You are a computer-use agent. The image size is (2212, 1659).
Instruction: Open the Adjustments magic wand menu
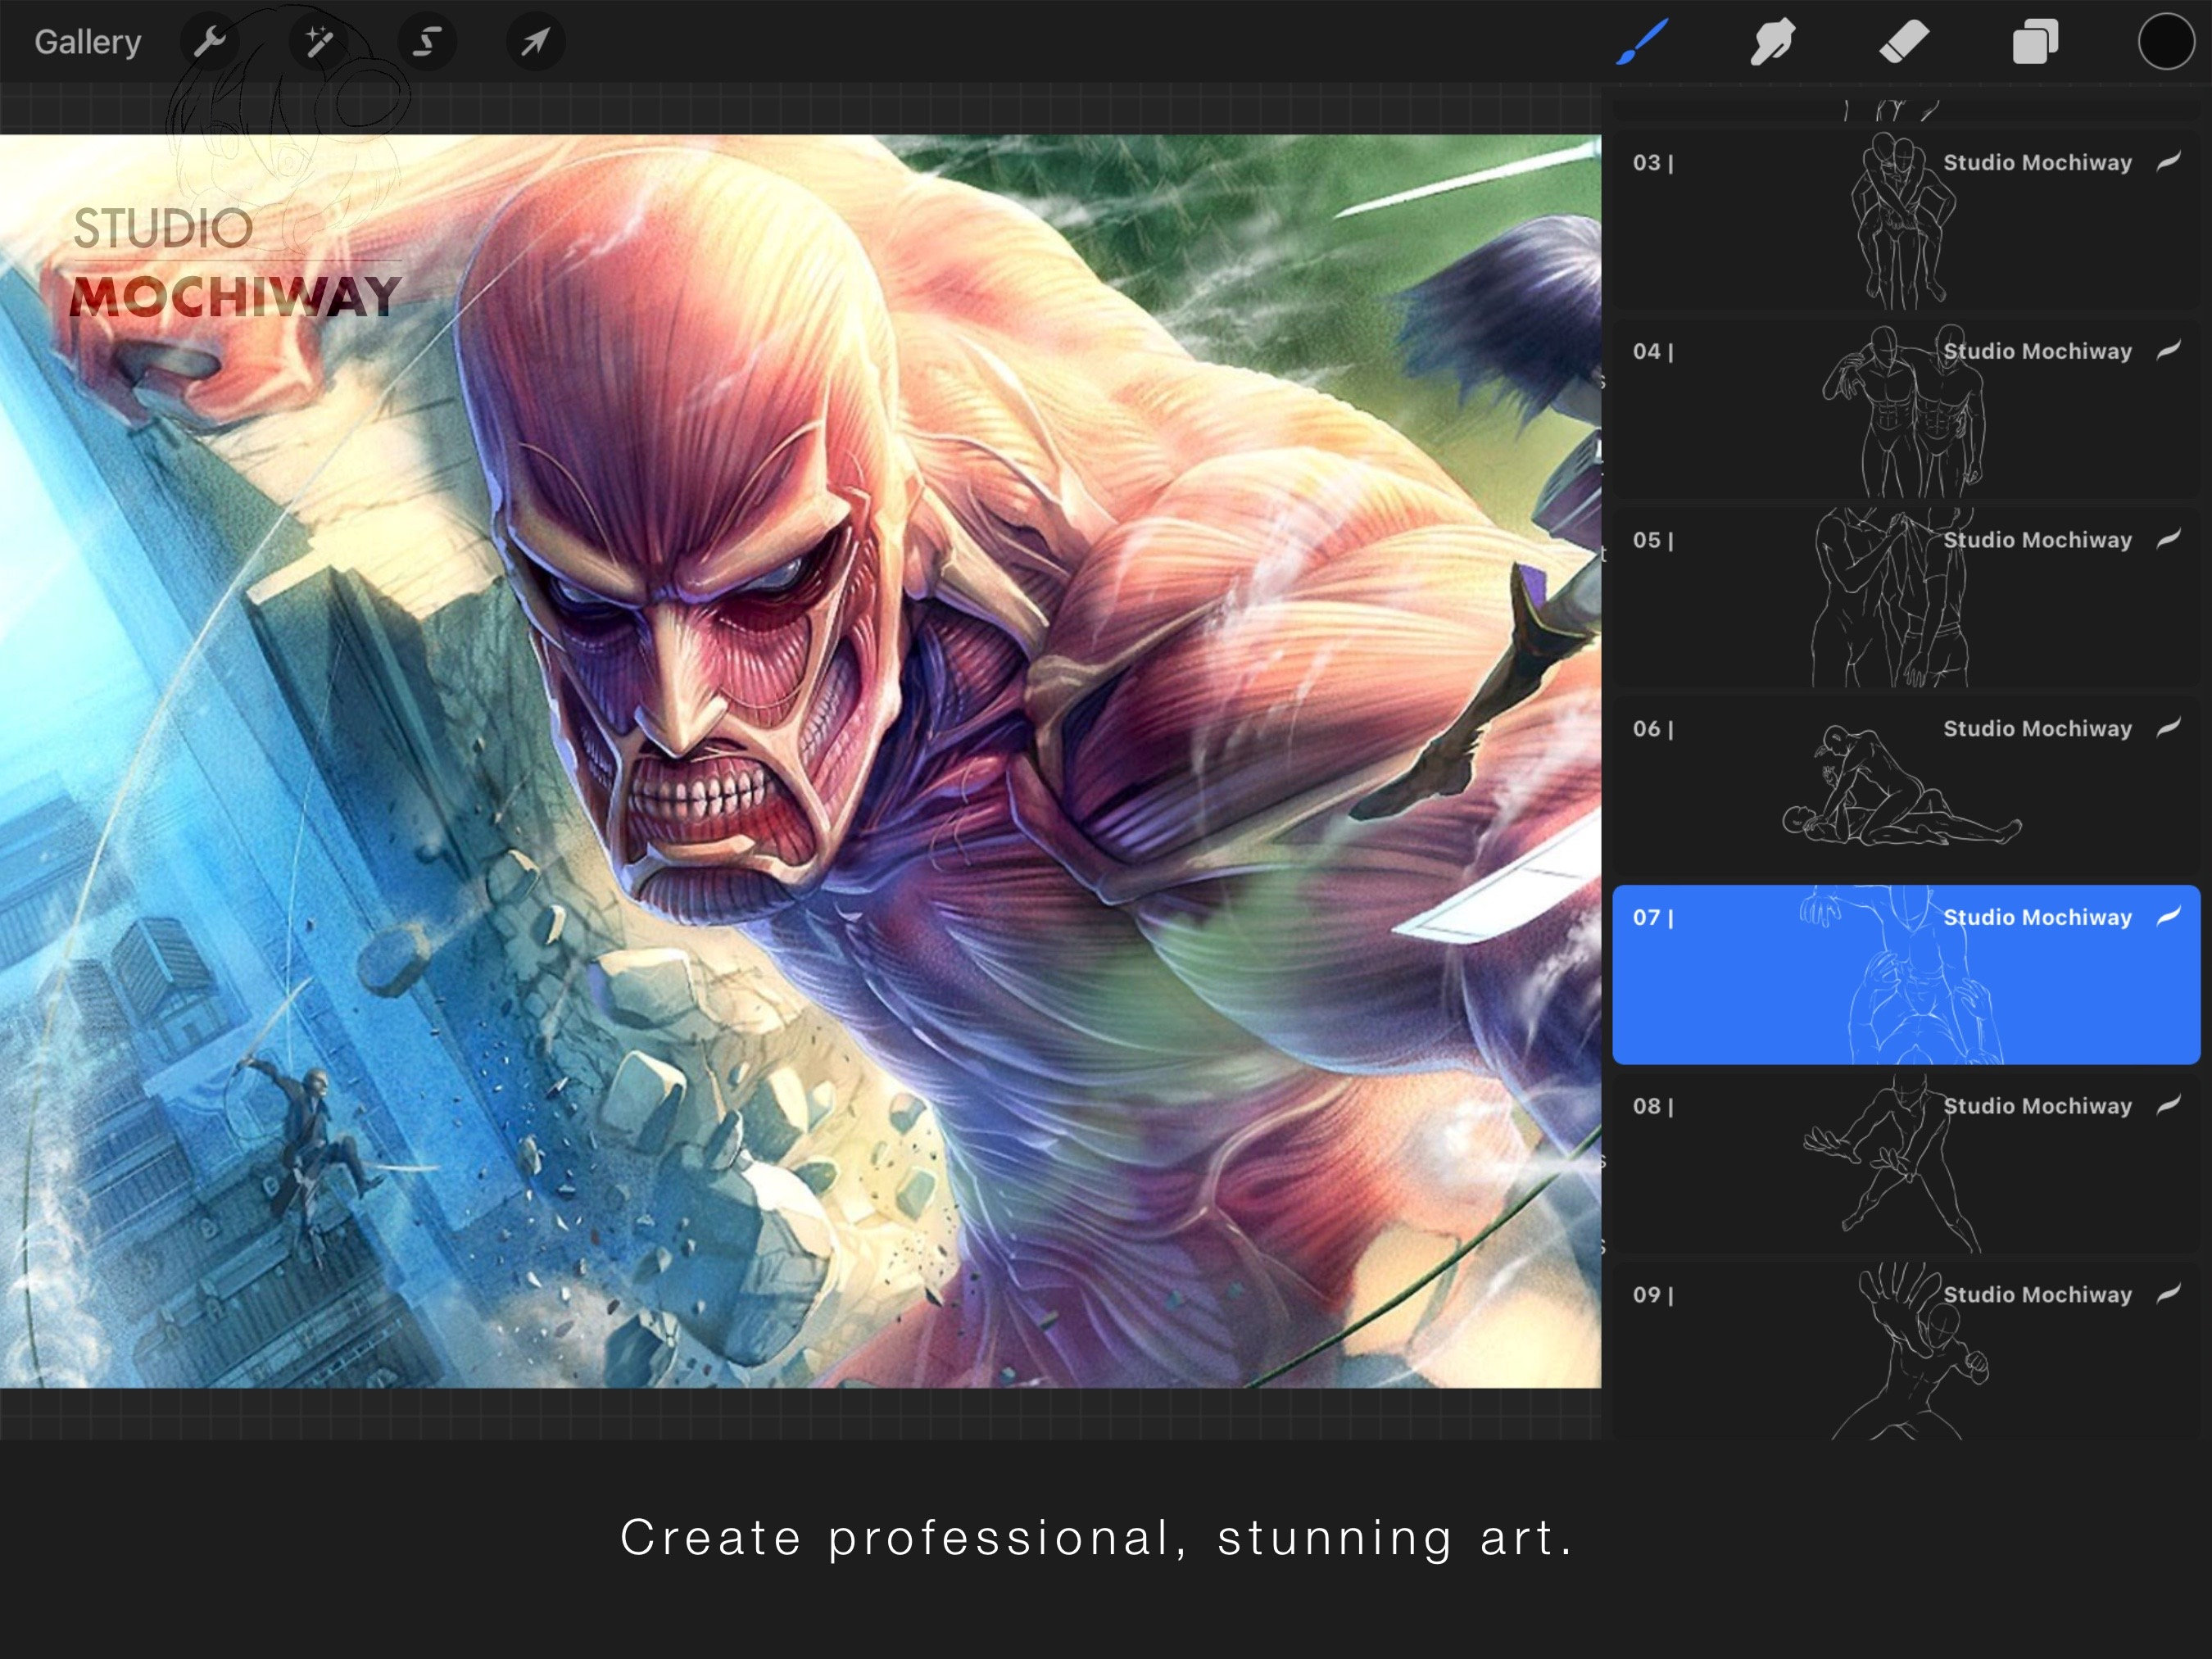click(x=318, y=42)
